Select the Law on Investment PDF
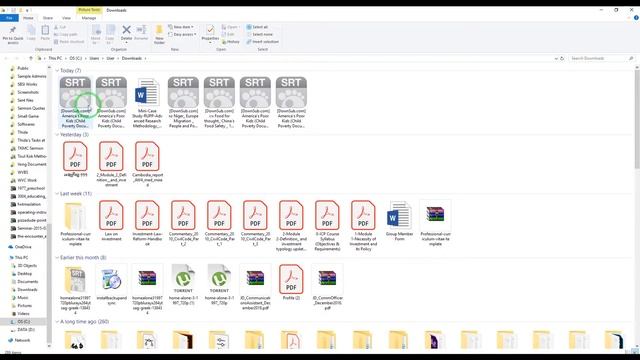640x360 pixels. pyautogui.click(x=111, y=220)
